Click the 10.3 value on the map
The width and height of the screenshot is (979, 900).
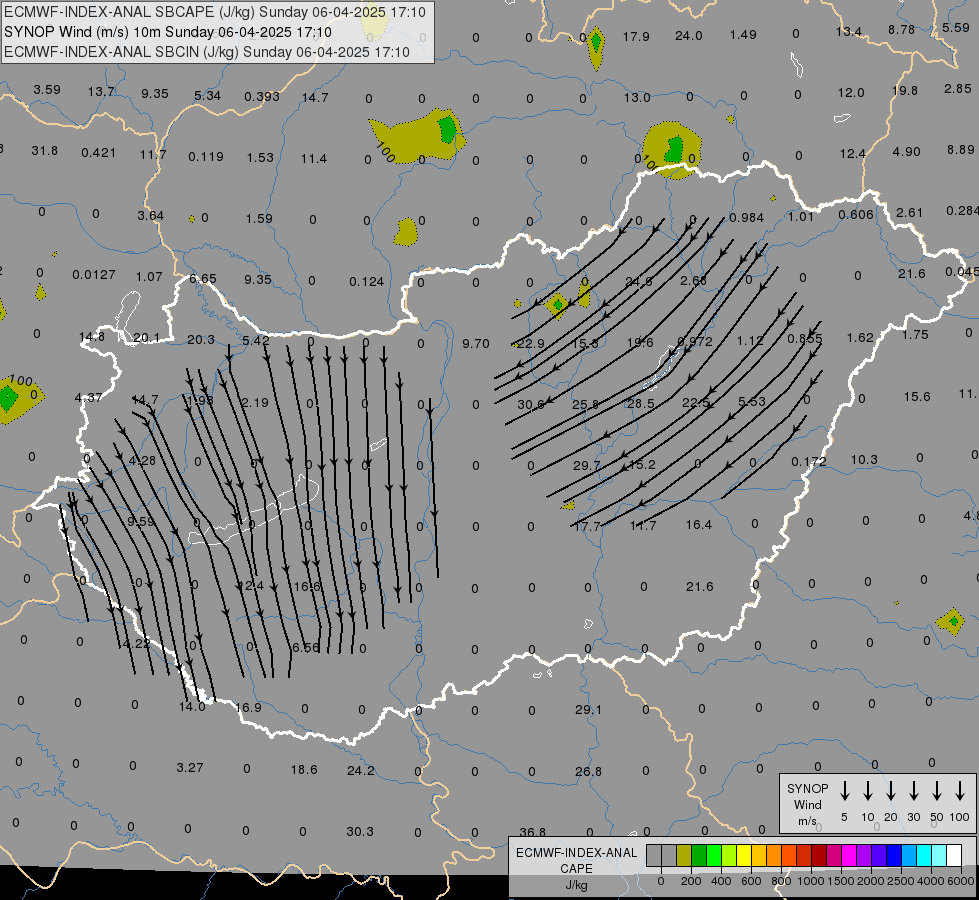[864, 460]
